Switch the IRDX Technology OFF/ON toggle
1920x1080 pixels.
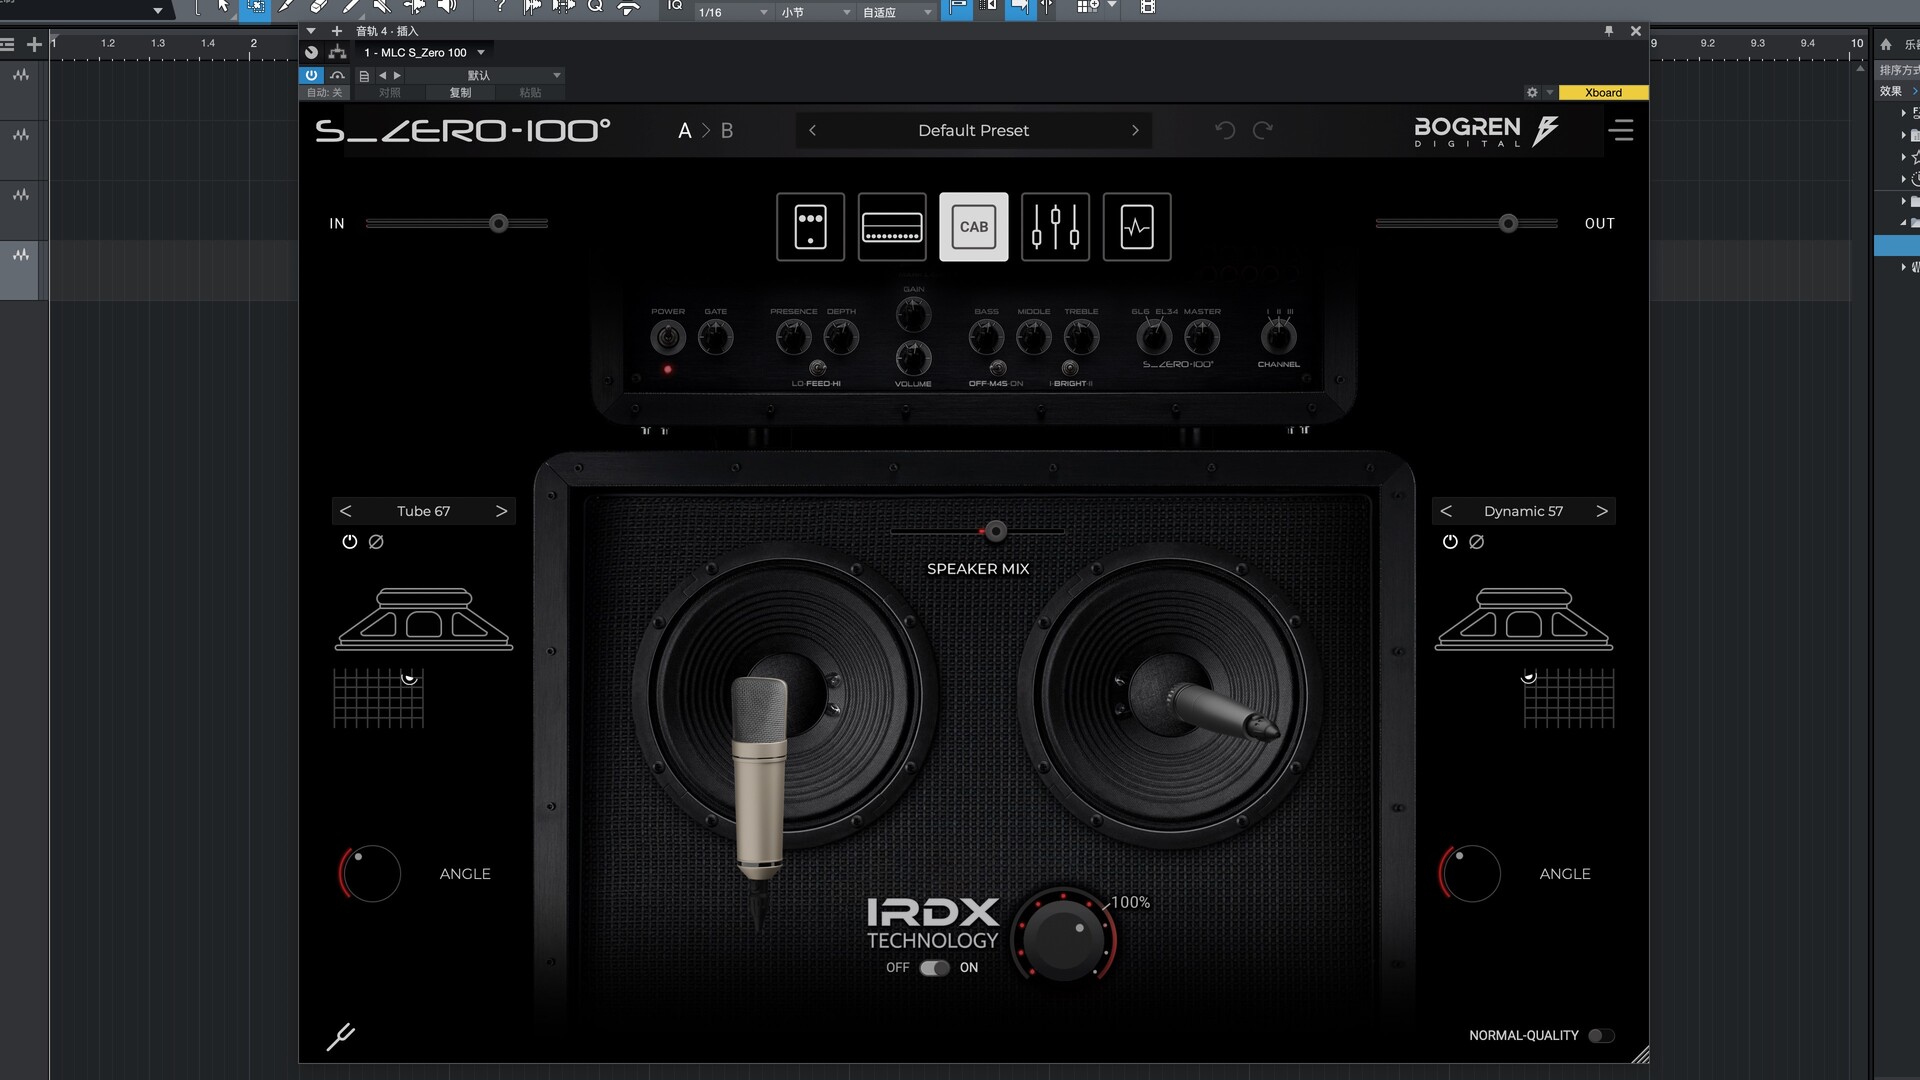click(934, 968)
